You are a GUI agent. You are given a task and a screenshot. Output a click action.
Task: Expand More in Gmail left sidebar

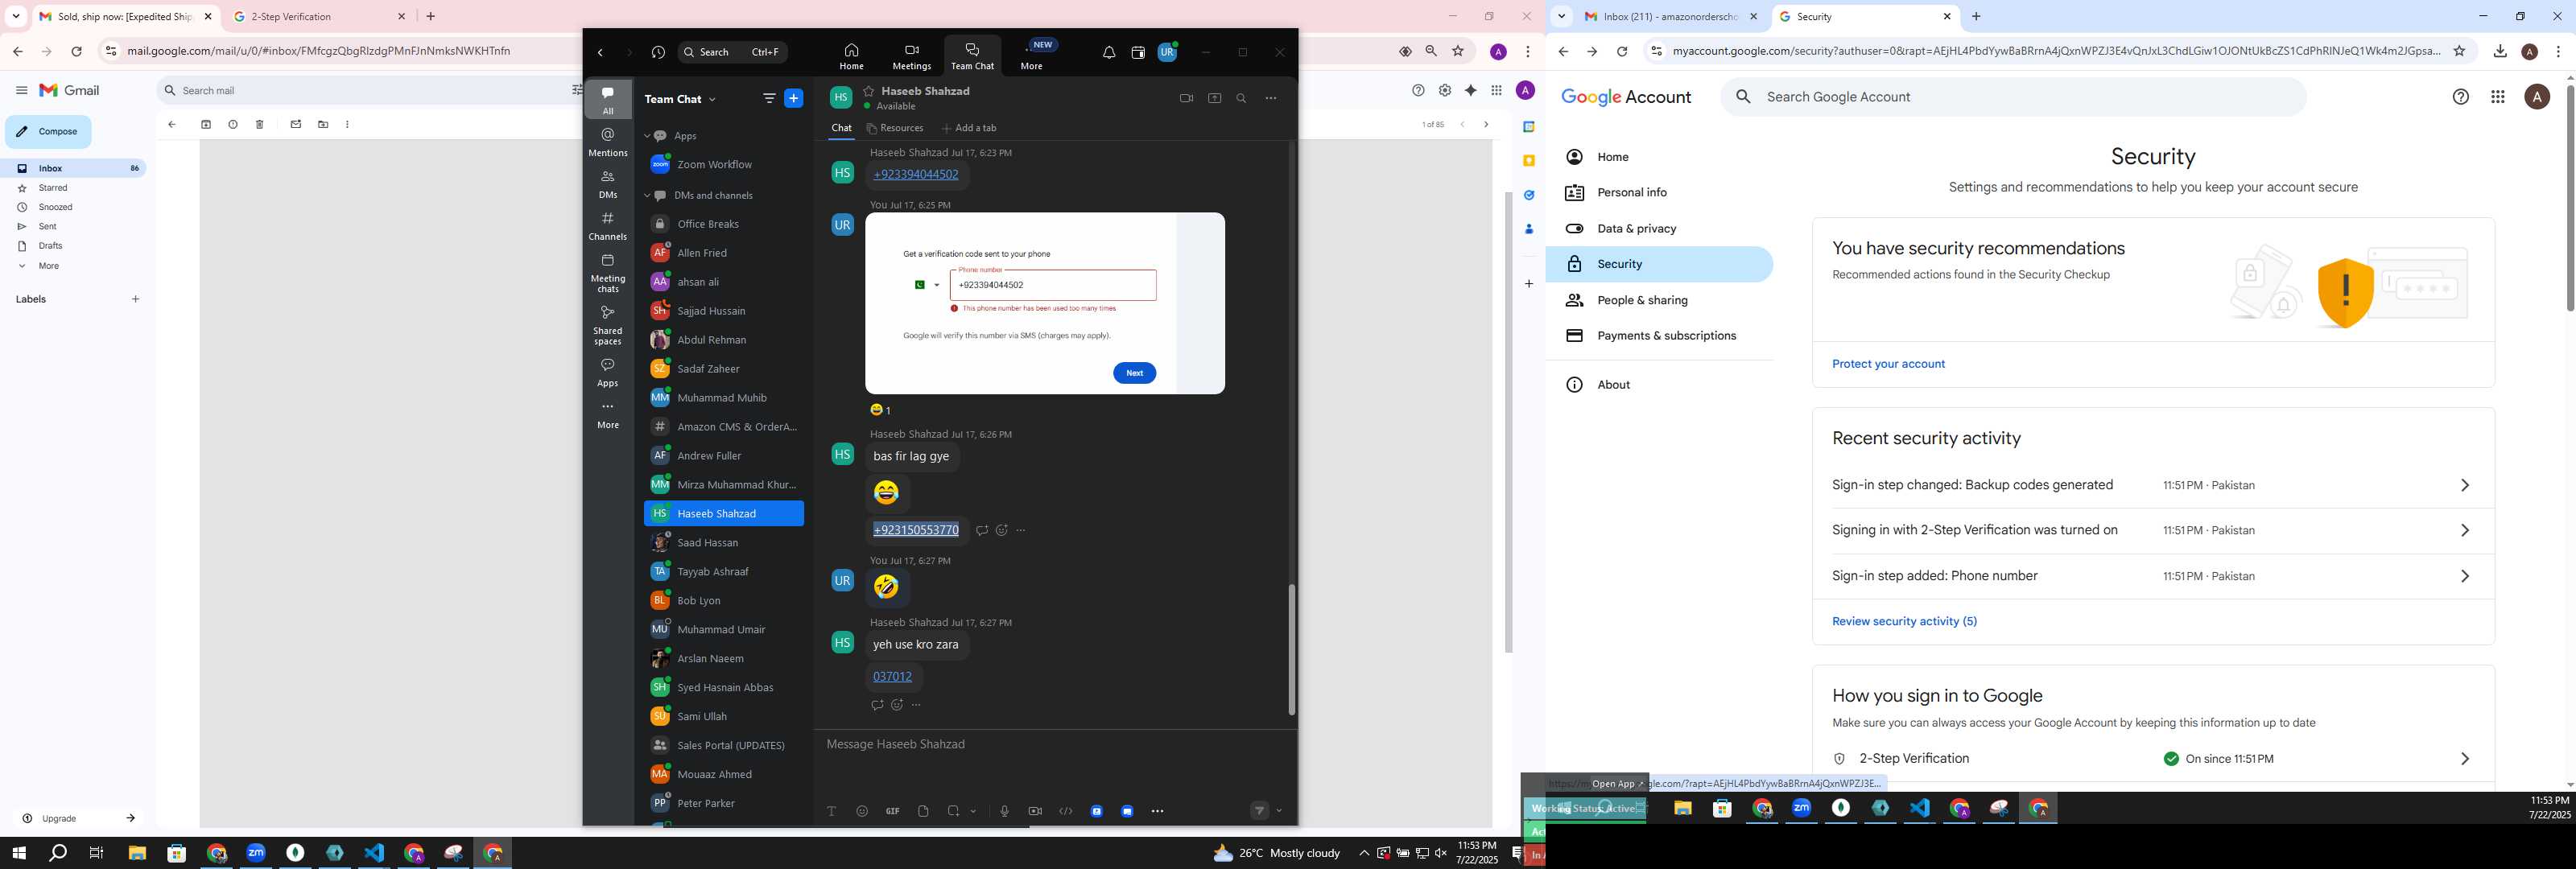pyautogui.click(x=48, y=266)
